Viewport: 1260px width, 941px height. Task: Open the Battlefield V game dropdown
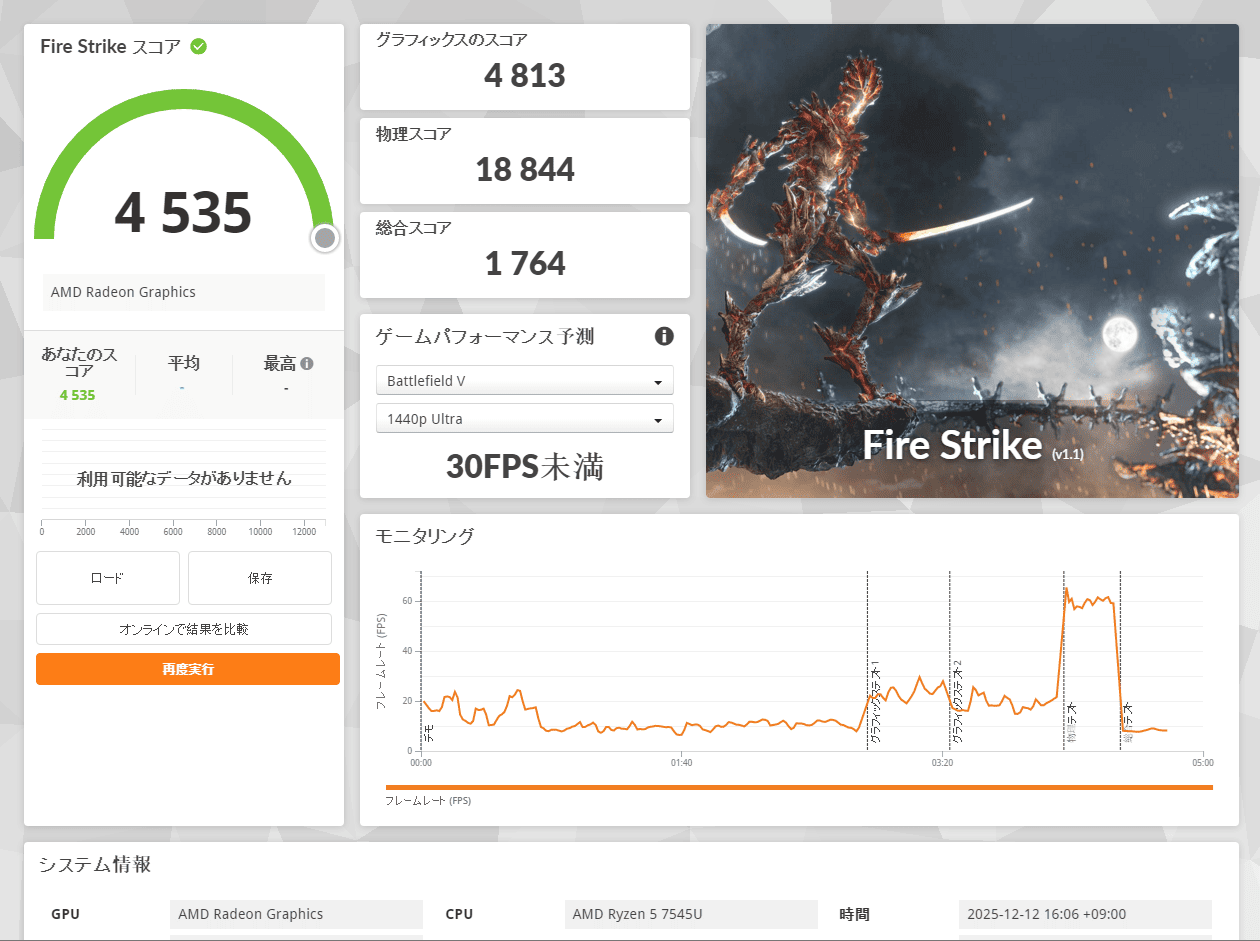pos(524,381)
